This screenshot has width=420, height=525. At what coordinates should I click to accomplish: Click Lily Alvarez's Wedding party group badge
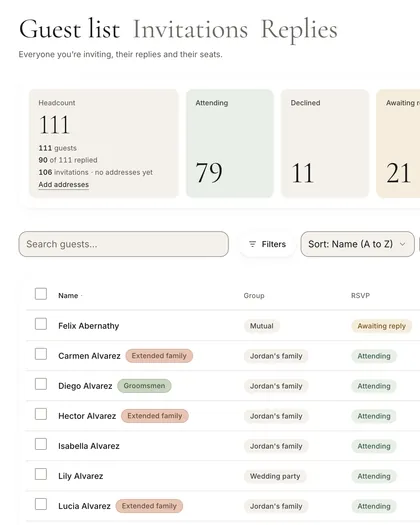point(275,476)
